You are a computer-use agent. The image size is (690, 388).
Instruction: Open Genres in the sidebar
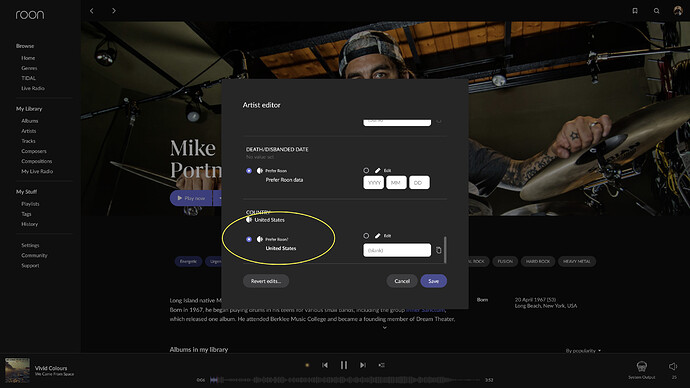[x=29, y=68]
